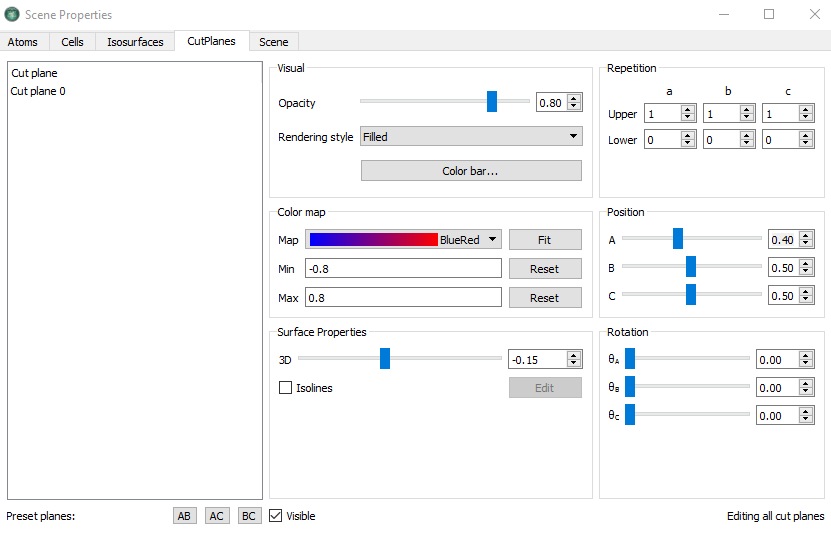Increase the Opacity value with up arrow
Viewport: 831px width, 535px height.
click(x=574, y=98)
